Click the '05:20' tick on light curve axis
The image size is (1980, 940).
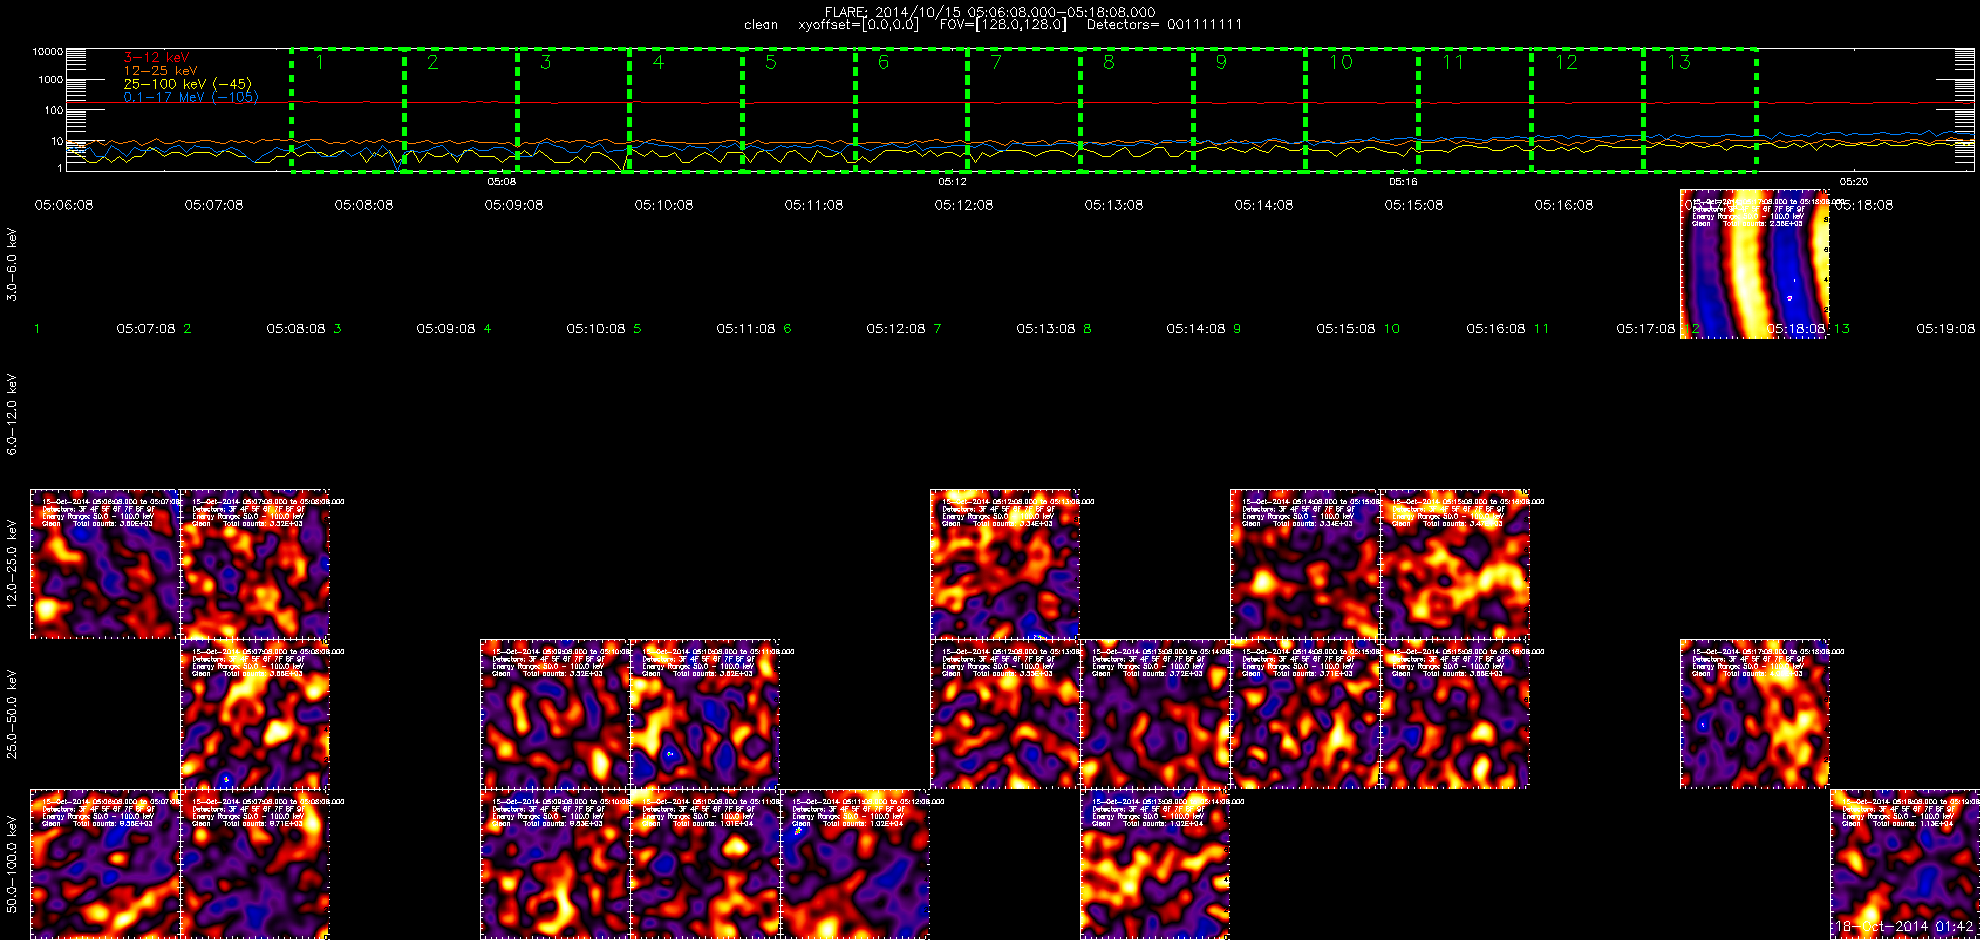(1853, 181)
